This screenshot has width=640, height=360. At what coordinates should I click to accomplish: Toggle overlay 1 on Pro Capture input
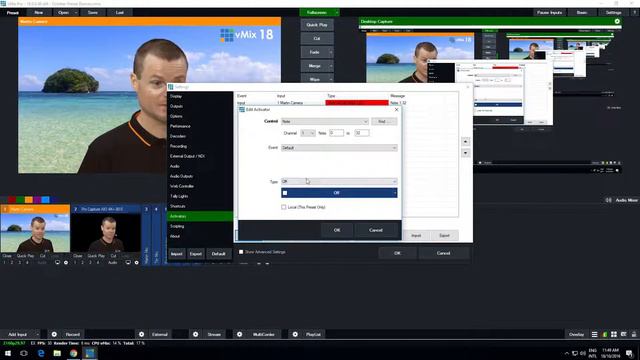click(x=75, y=262)
